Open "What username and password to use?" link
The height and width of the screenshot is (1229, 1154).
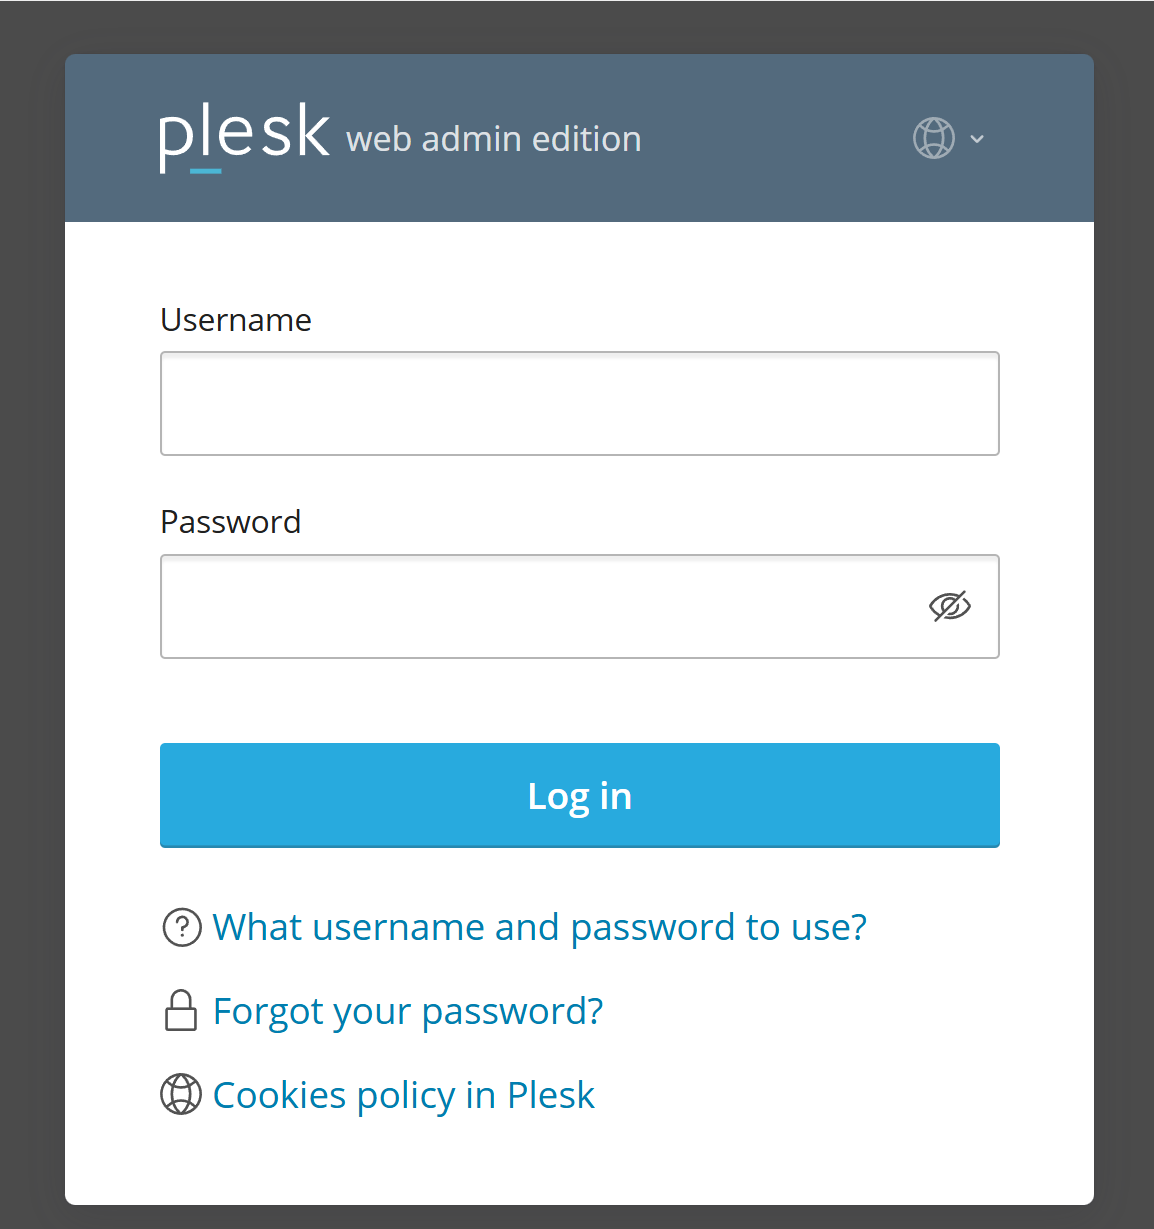pos(540,927)
